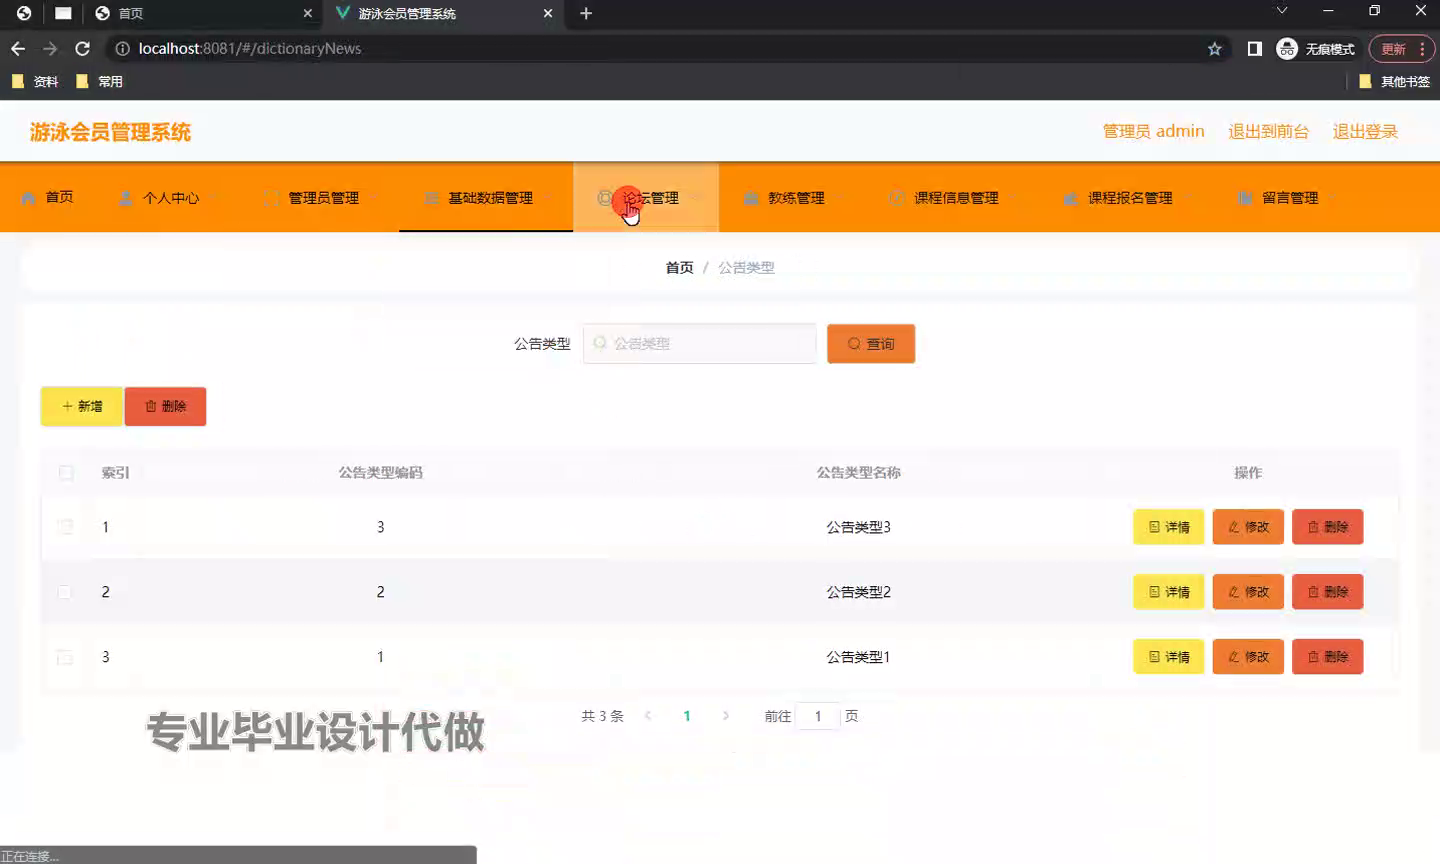Click the 首页 home icon in the nav bar
Screen dimensions: 1440x864
click(x=28, y=198)
